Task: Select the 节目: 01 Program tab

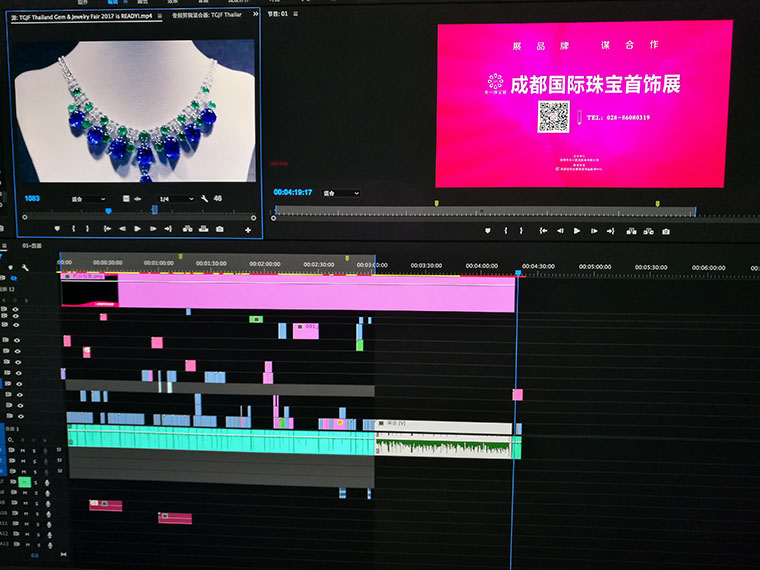Action: tap(278, 14)
